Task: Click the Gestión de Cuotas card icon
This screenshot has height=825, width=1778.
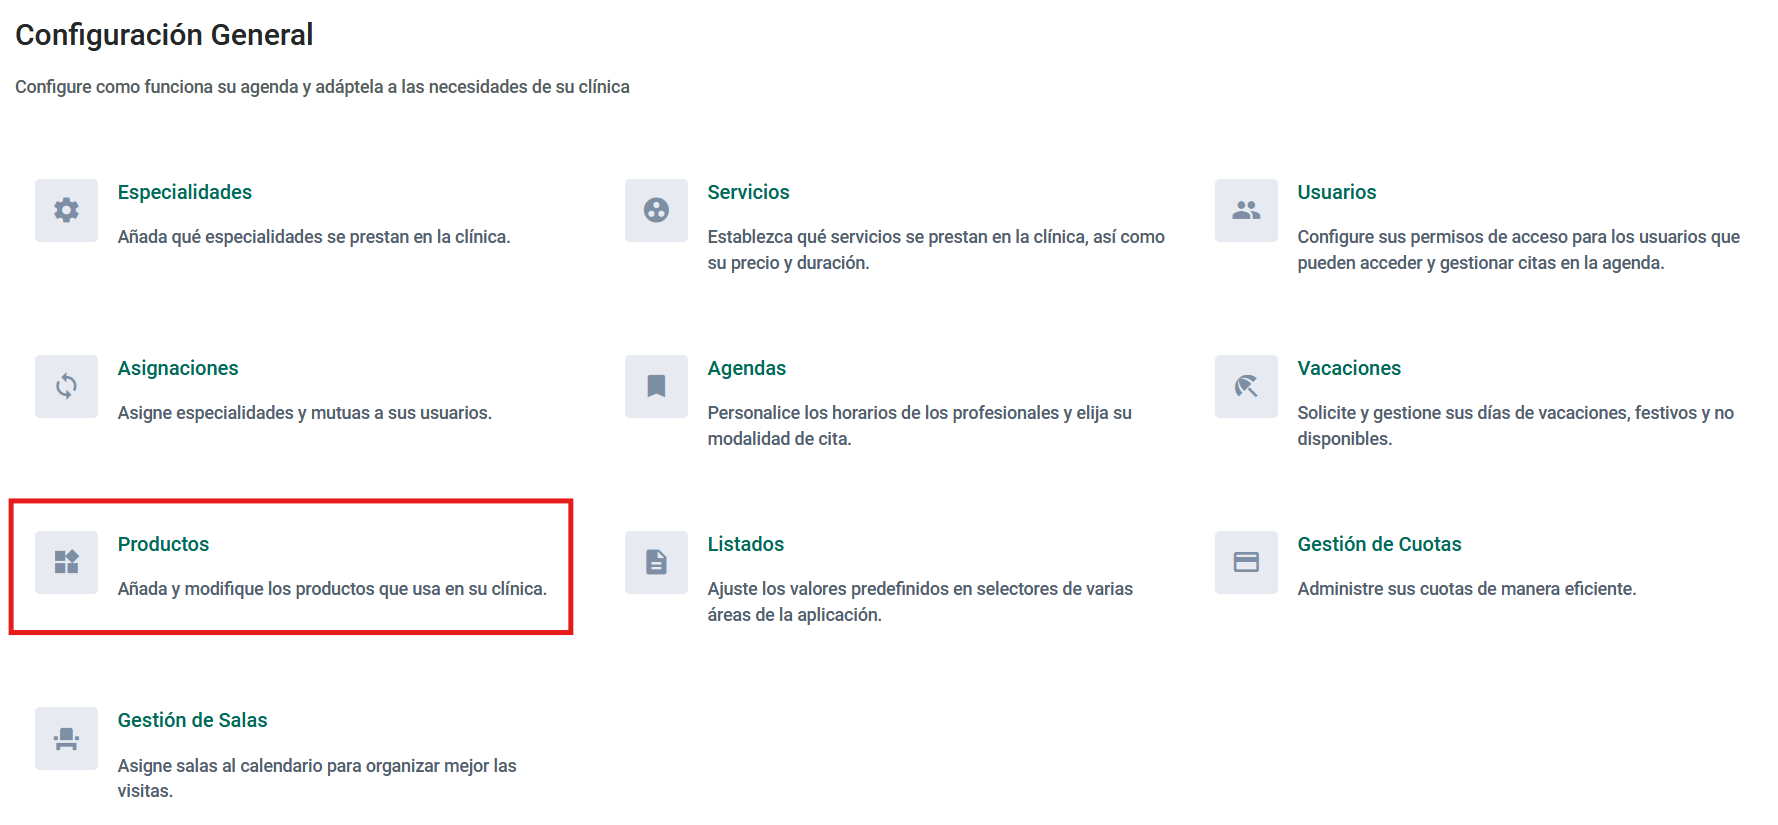Action: point(1246,562)
